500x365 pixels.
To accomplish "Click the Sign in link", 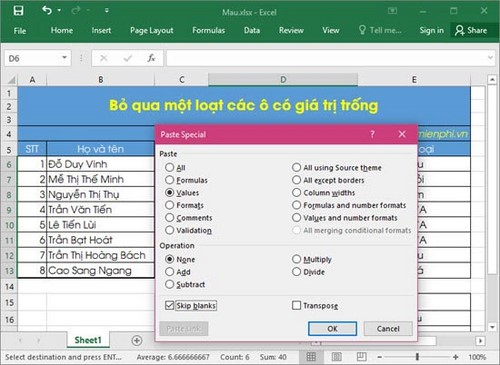I will point(432,30).
